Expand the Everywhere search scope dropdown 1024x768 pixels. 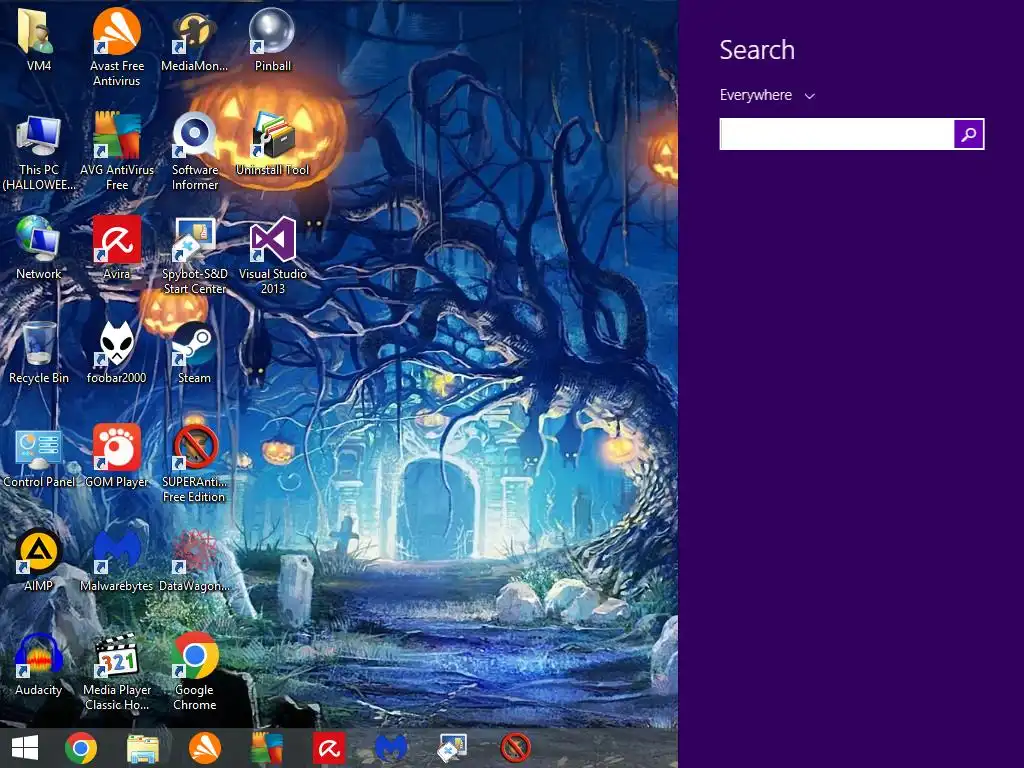point(767,95)
